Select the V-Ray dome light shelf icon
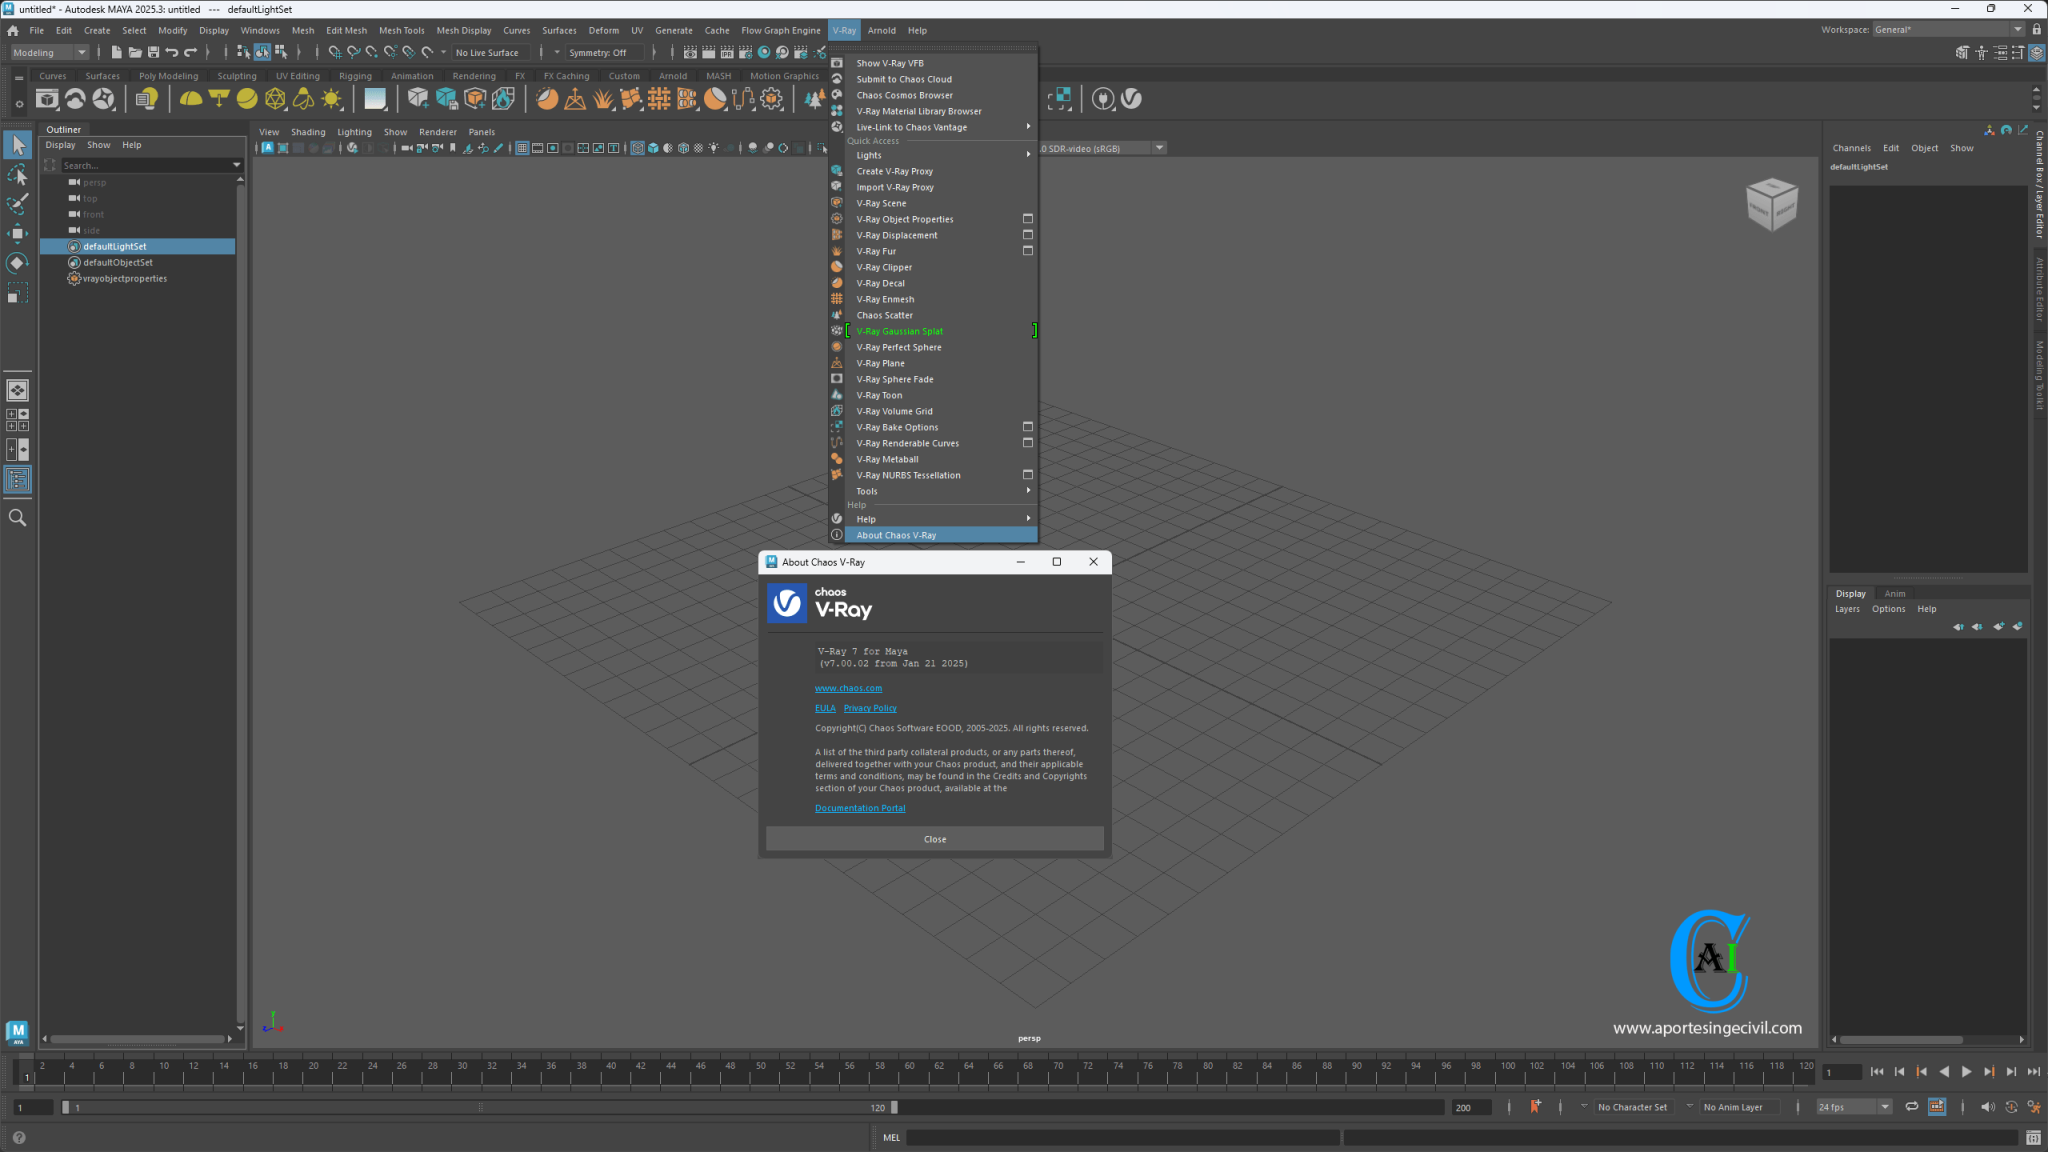 pos(192,98)
